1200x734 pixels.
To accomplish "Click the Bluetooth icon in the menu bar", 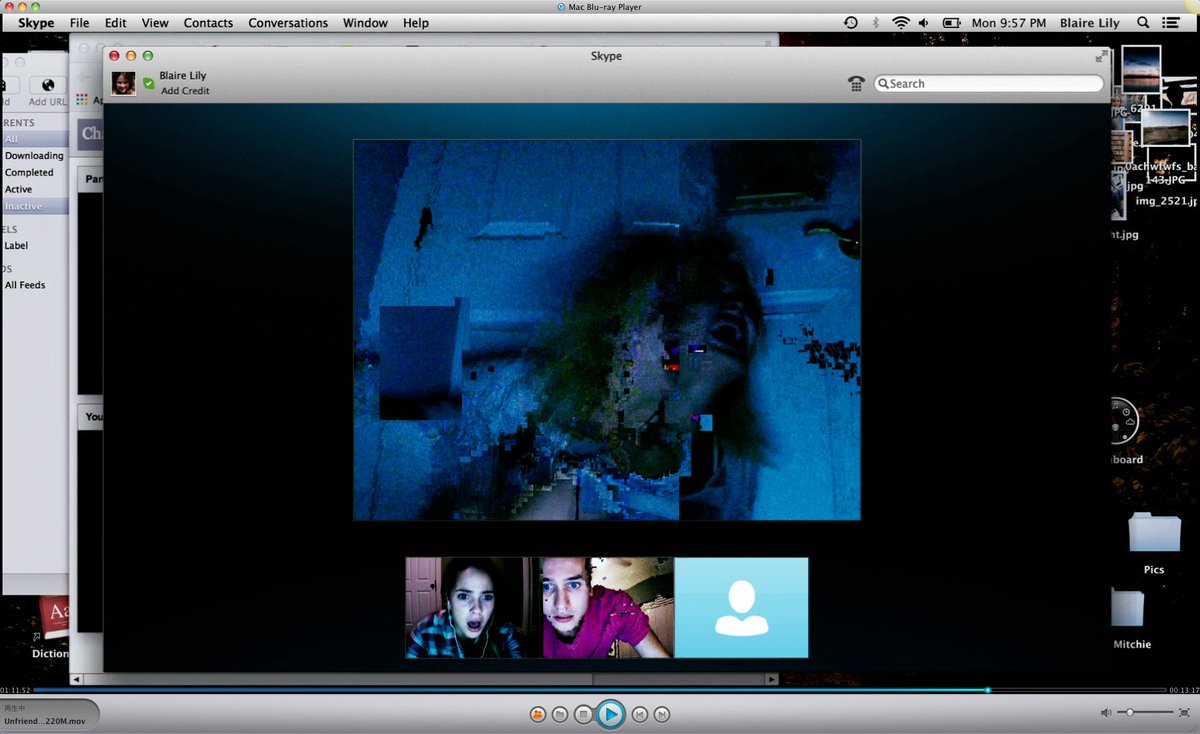I will click(x=876, y=23).
